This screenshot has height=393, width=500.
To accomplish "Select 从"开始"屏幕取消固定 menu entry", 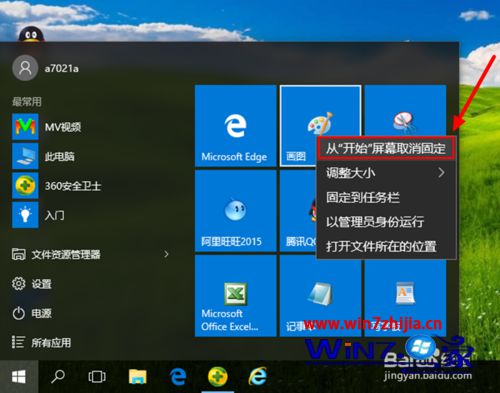I will point(386,148).
